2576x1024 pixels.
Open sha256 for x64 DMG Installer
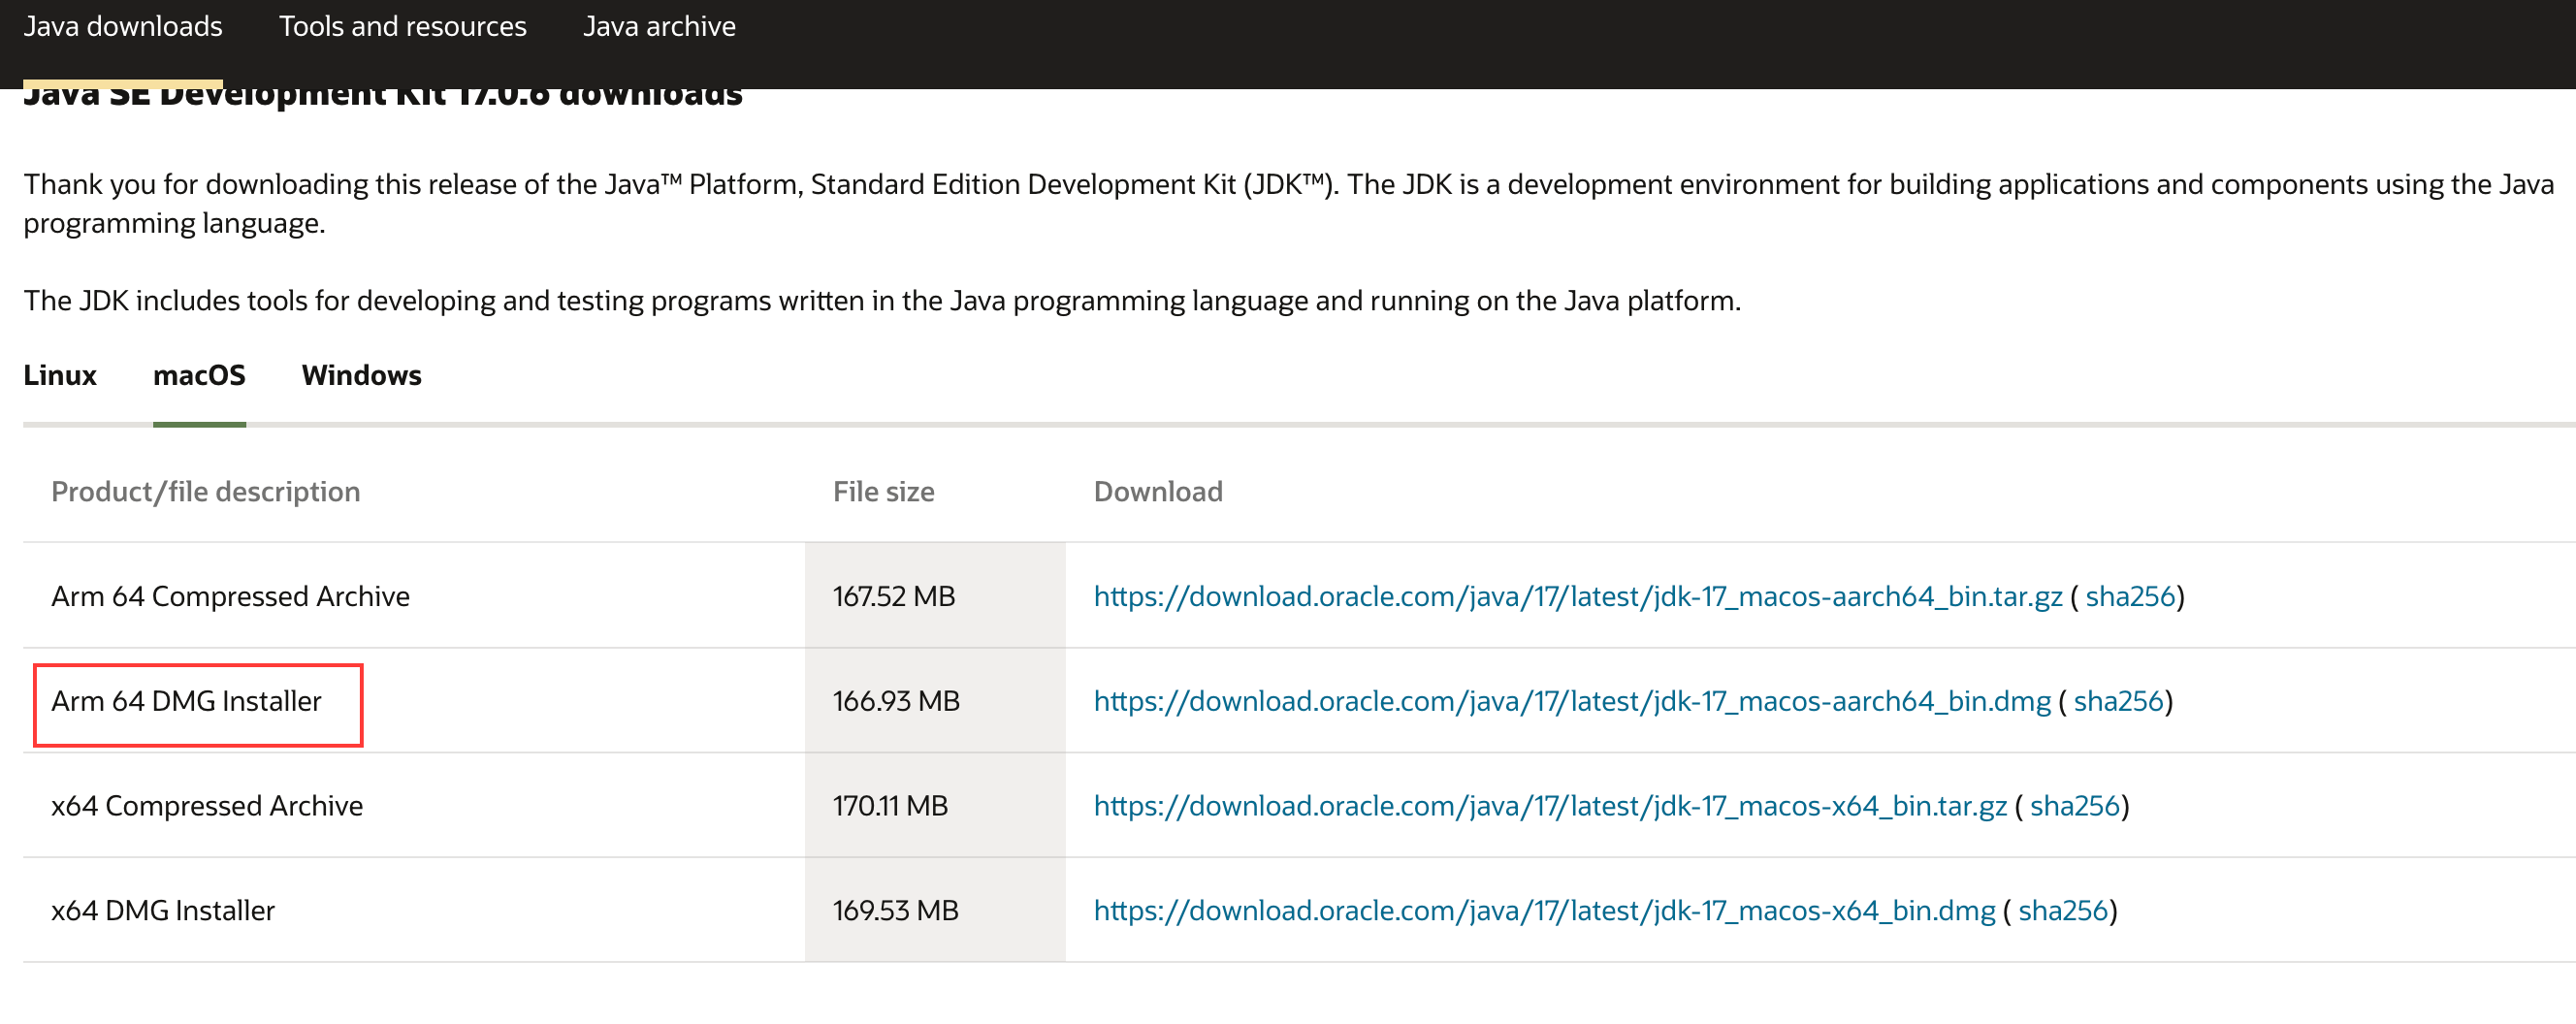[2062, 911]
